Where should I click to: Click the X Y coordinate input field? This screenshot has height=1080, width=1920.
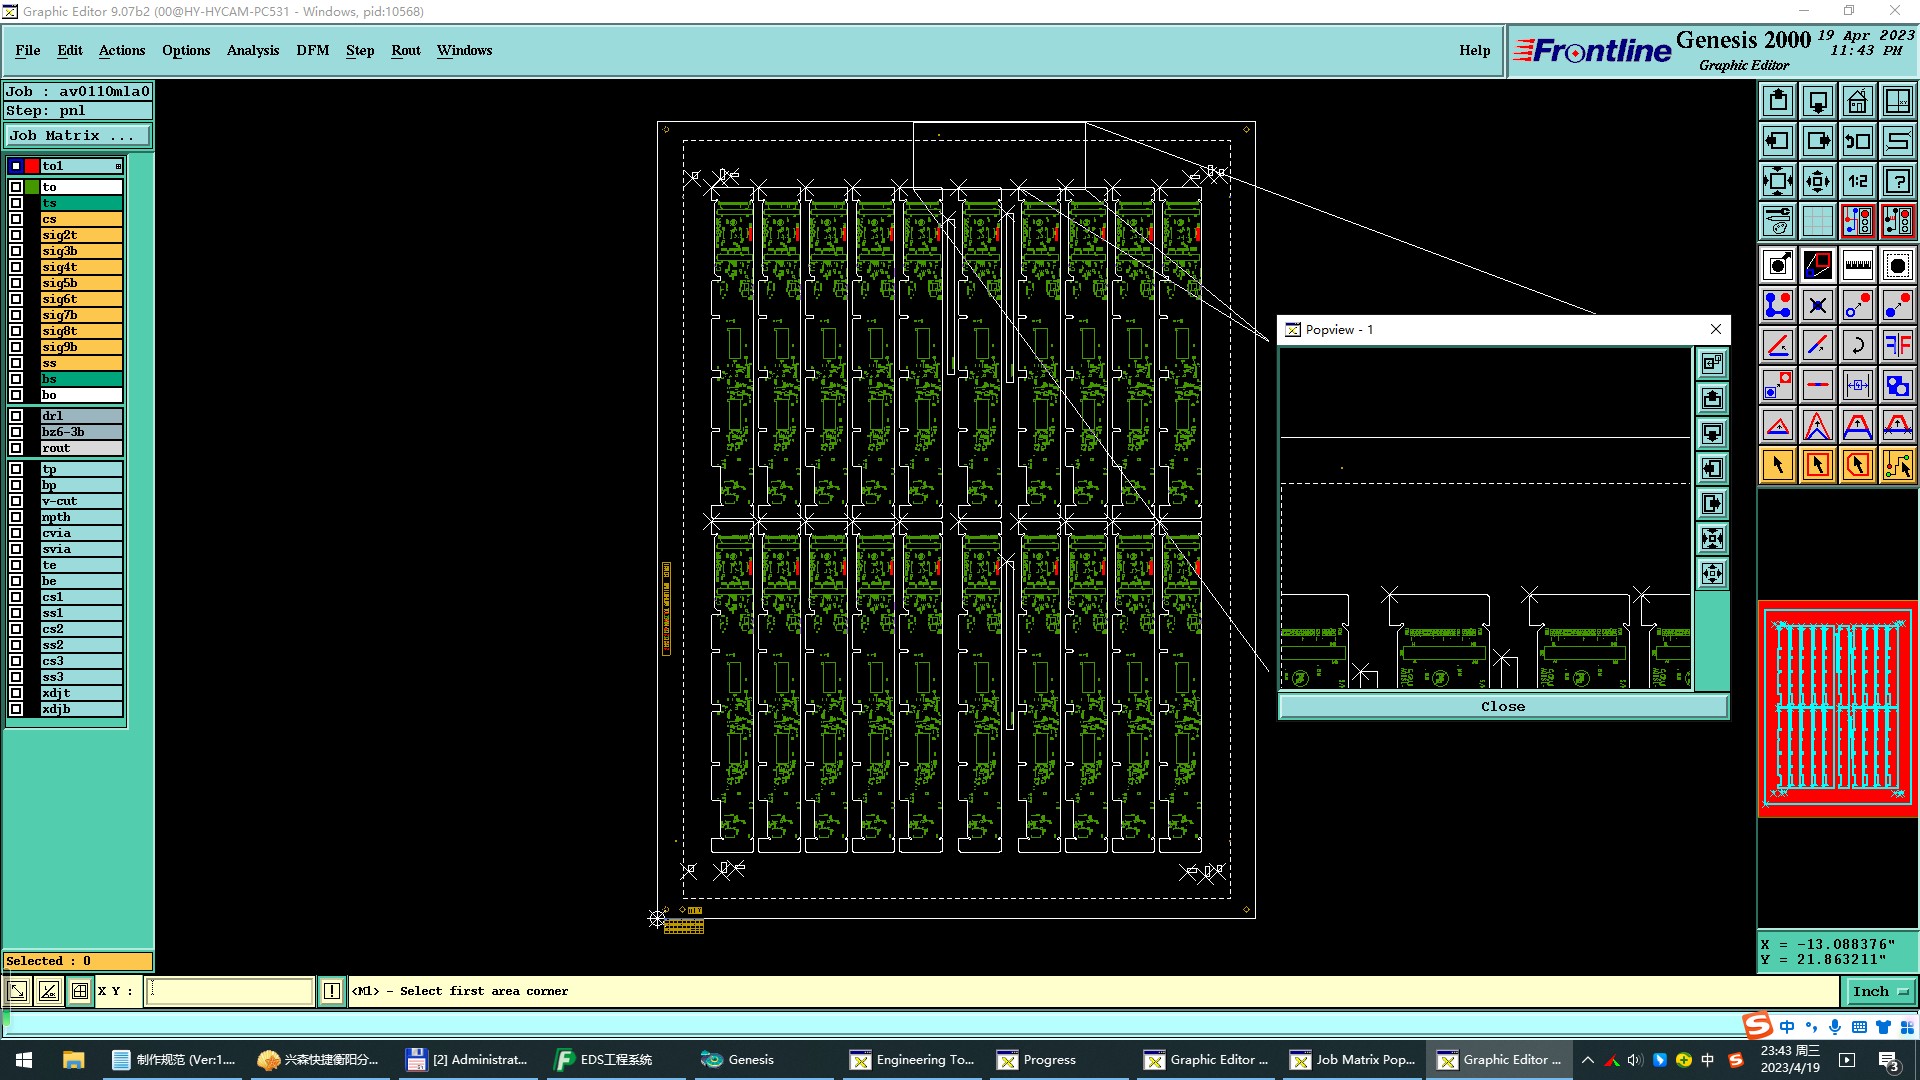230,991
